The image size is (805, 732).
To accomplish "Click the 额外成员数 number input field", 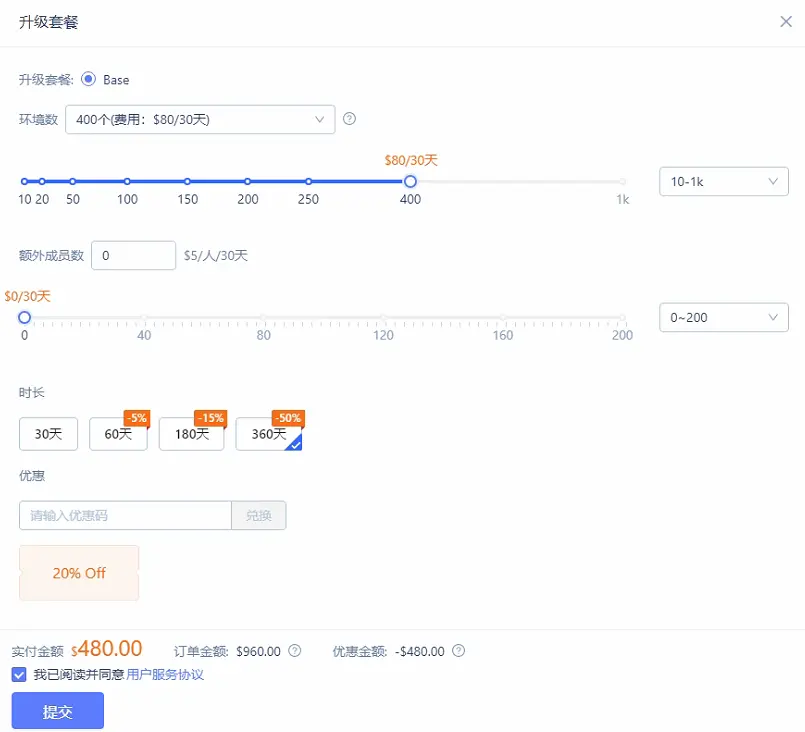I will (x=133, y=255).
